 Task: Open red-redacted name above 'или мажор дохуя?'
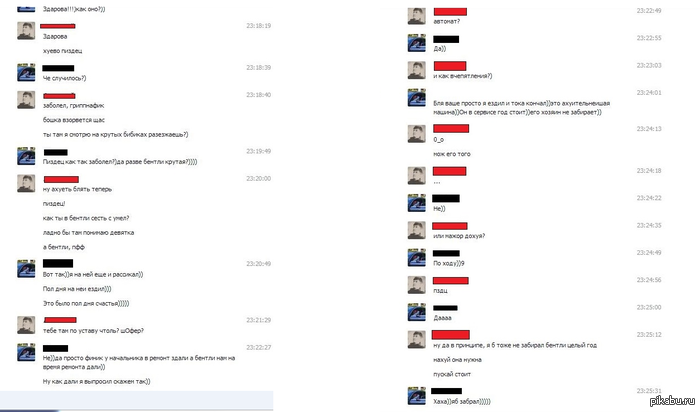450,226
